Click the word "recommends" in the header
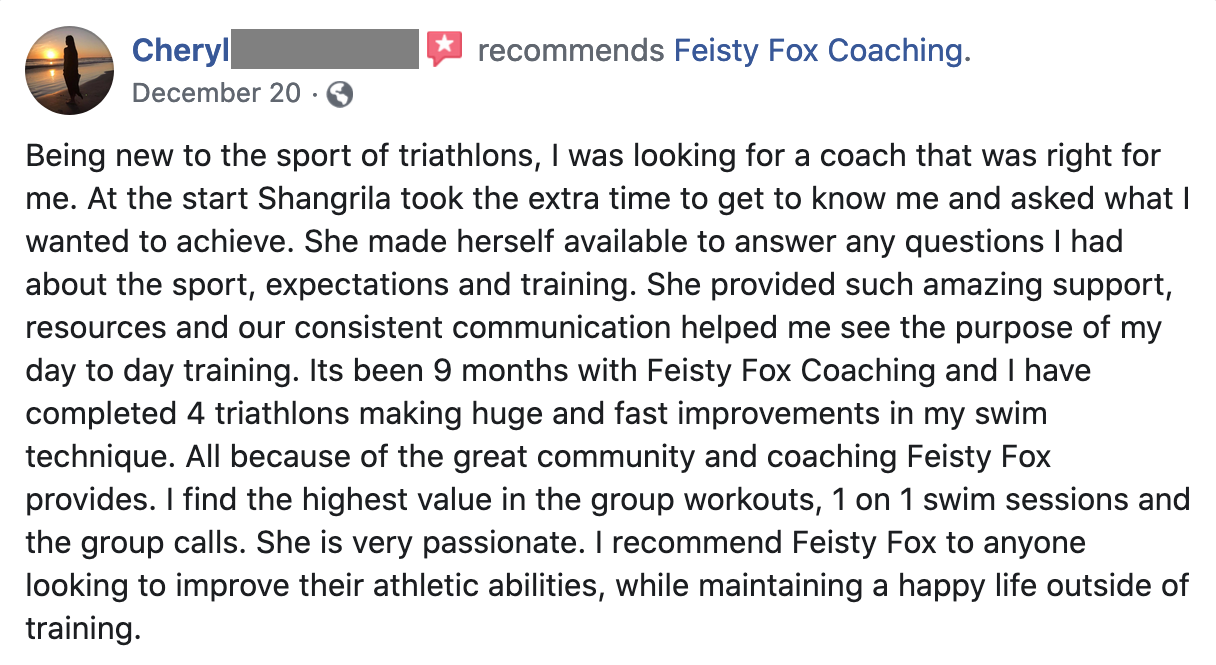This screenshot has width=1216, height=665. click(571, 50)
